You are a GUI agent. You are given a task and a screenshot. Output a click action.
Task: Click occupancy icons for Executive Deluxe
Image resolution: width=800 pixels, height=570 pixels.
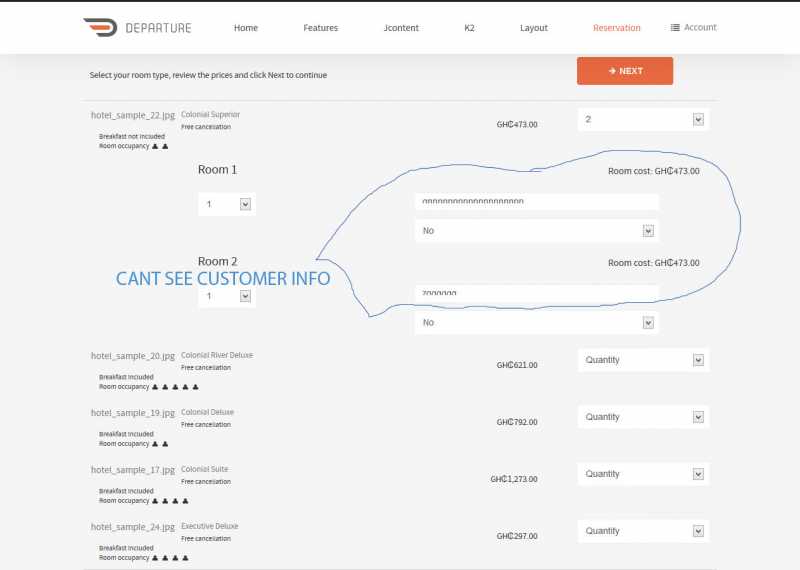click(x=170, y=557)
